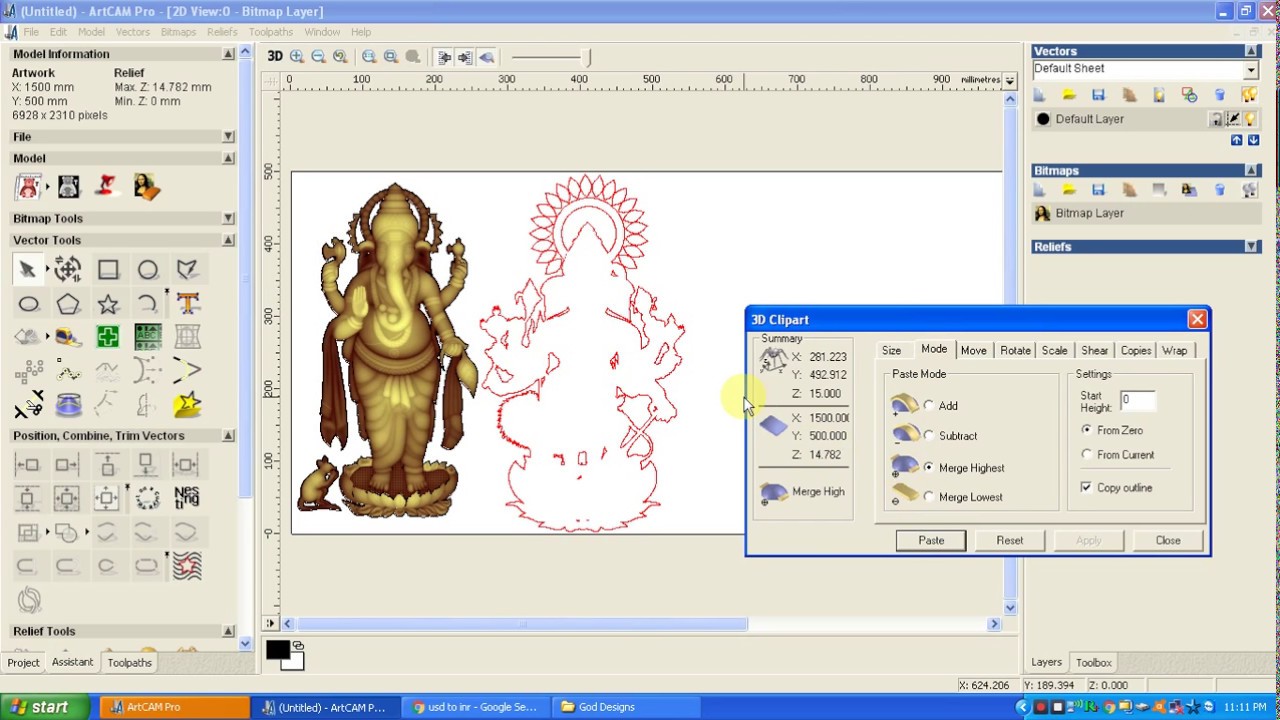Open the Vectors menu
The image size is (1280, 720).
(x=132, y=32)
